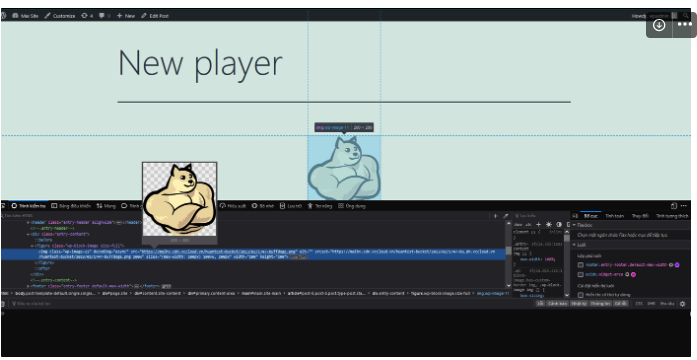Viewport: 697px width, 360px height.
Task: Open the devtools three-dot options menu
Action: point(684,206)
